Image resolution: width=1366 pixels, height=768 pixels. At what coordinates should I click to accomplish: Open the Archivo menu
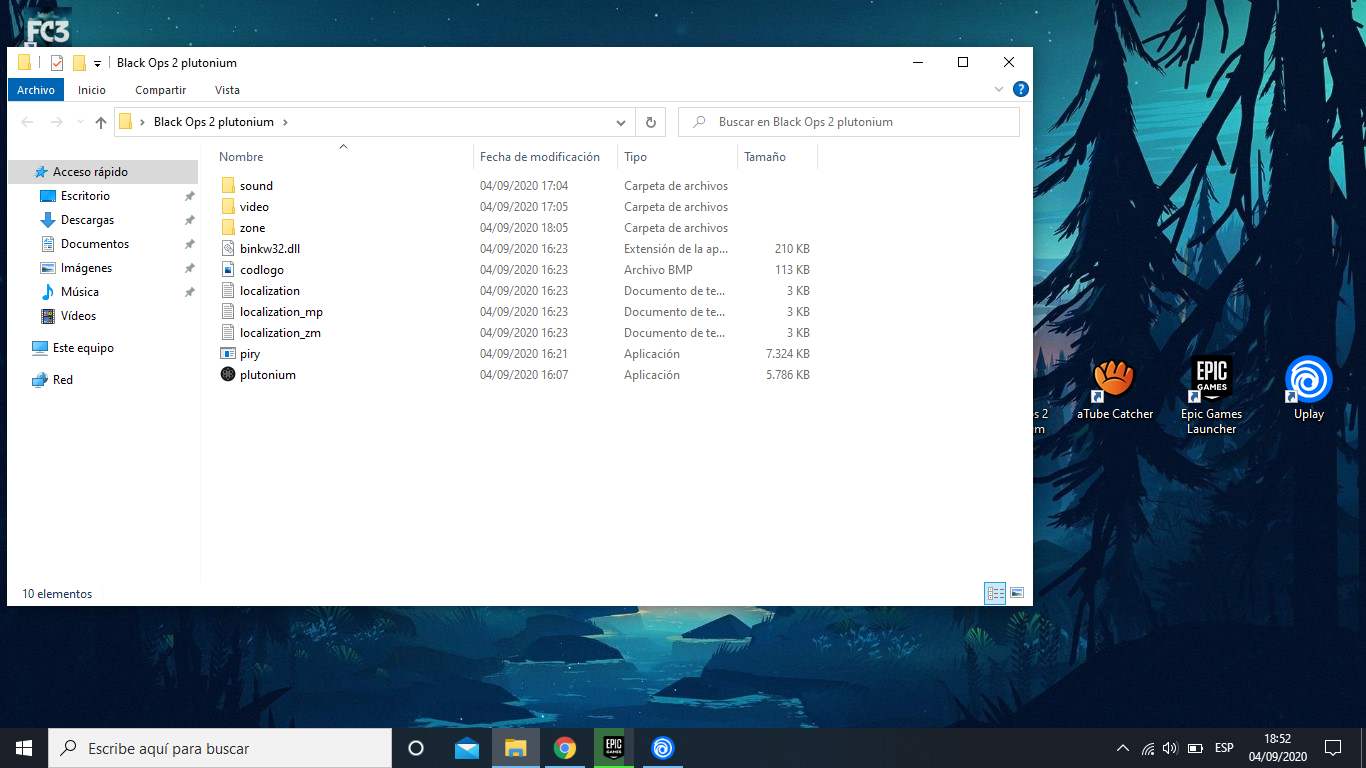tap(36, 90)
